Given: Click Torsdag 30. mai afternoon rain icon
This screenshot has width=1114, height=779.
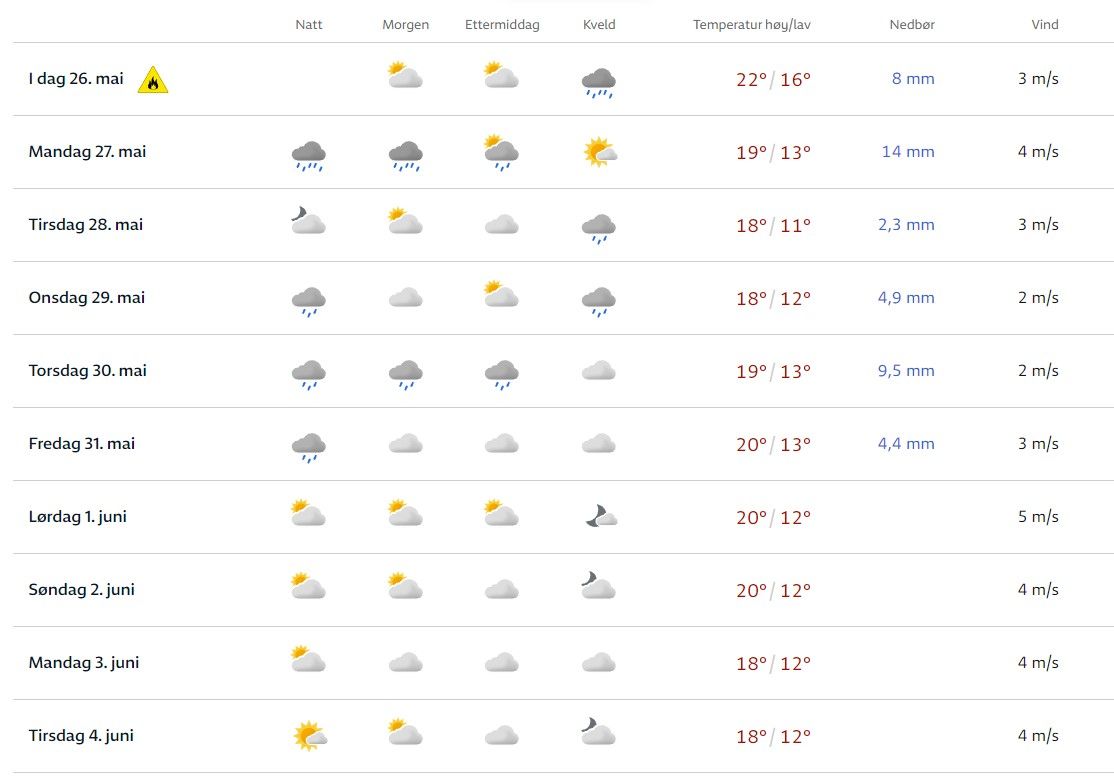Looking at the screenshot, I should (x=501, y=372).
